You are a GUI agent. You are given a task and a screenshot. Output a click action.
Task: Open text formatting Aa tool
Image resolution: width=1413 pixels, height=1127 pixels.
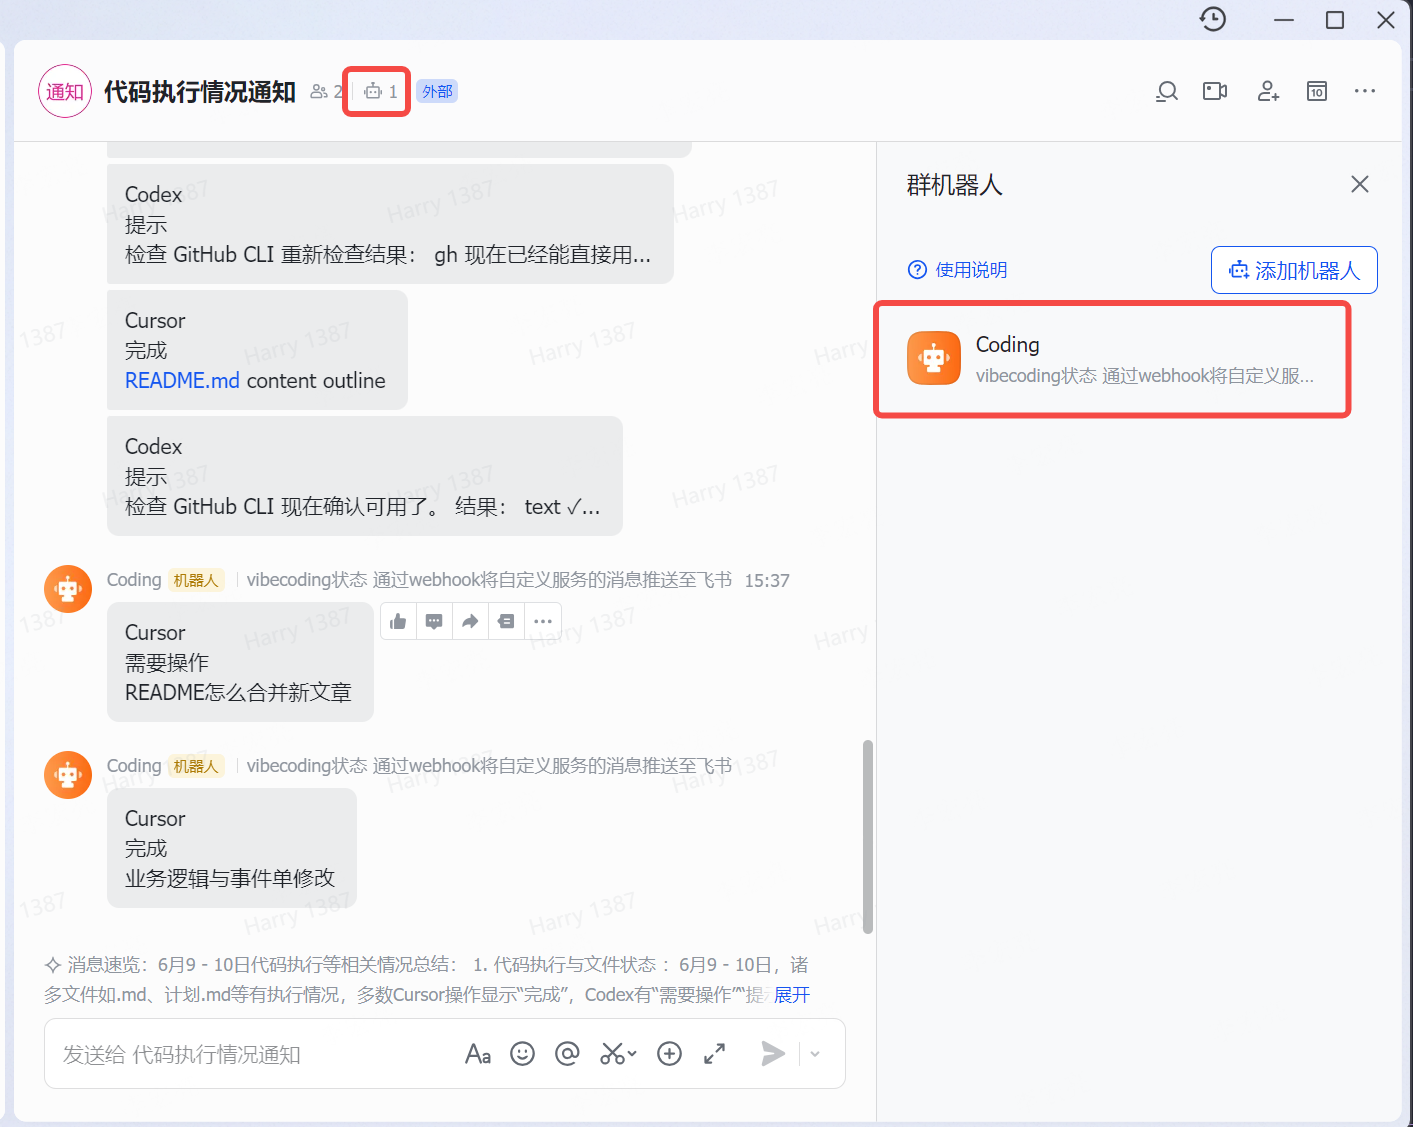[478, 1054]
